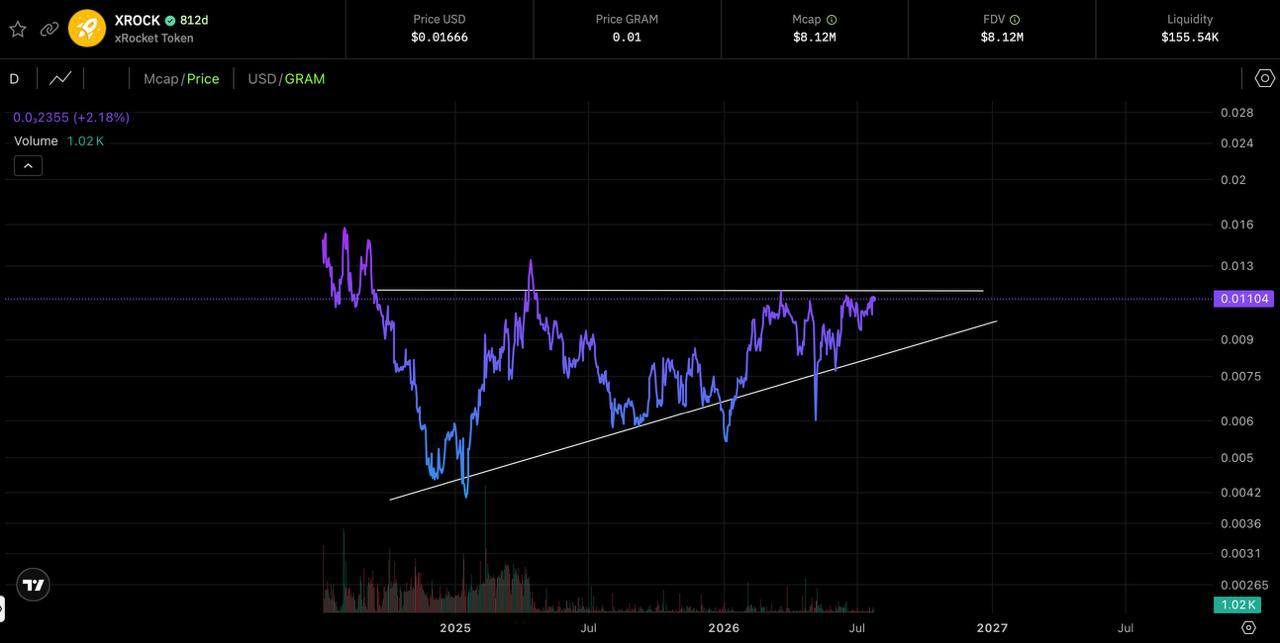Click the Price GRAM value 0.01
The width and height of the screenshot is (1280, 643).
click(627, 38)
